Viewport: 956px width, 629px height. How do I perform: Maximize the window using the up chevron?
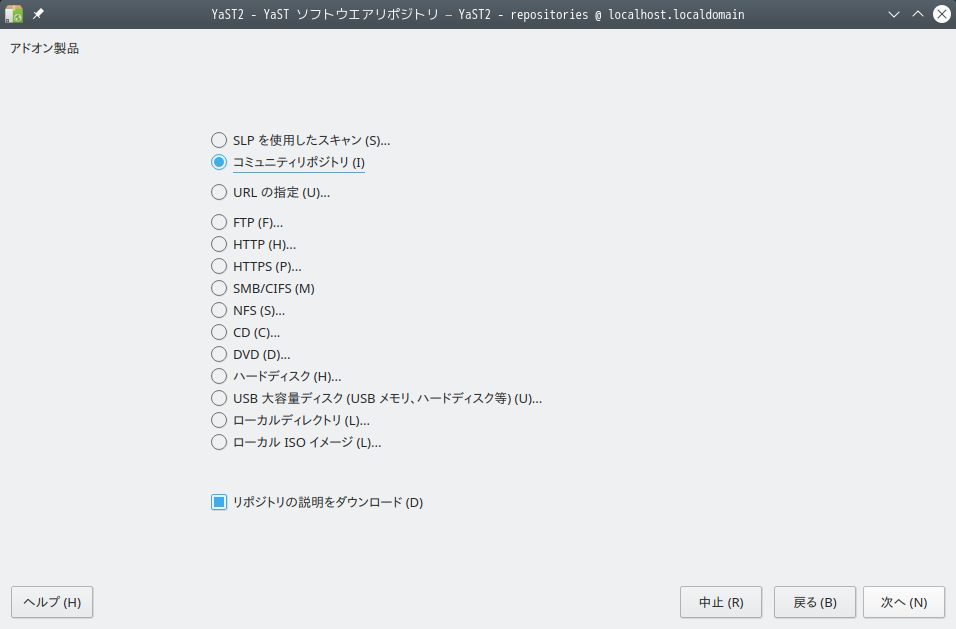[x=918, y=15]
